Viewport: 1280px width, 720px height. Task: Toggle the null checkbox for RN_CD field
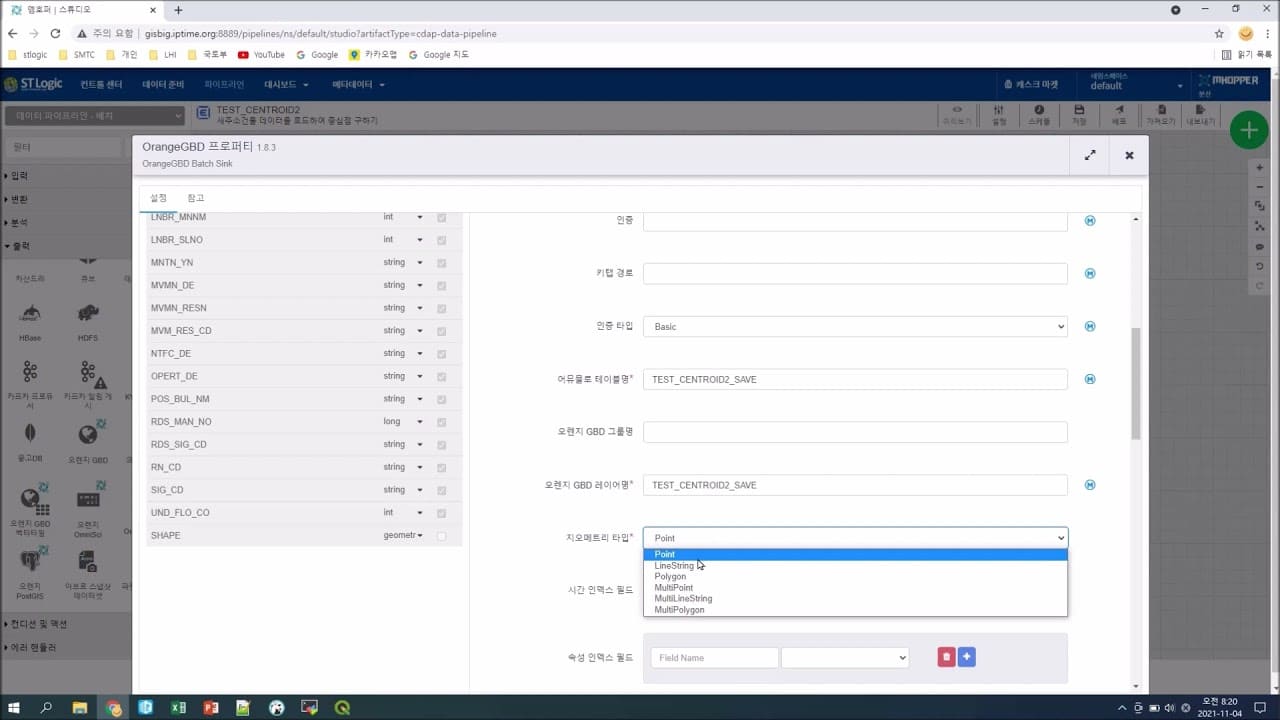[441, 467]
